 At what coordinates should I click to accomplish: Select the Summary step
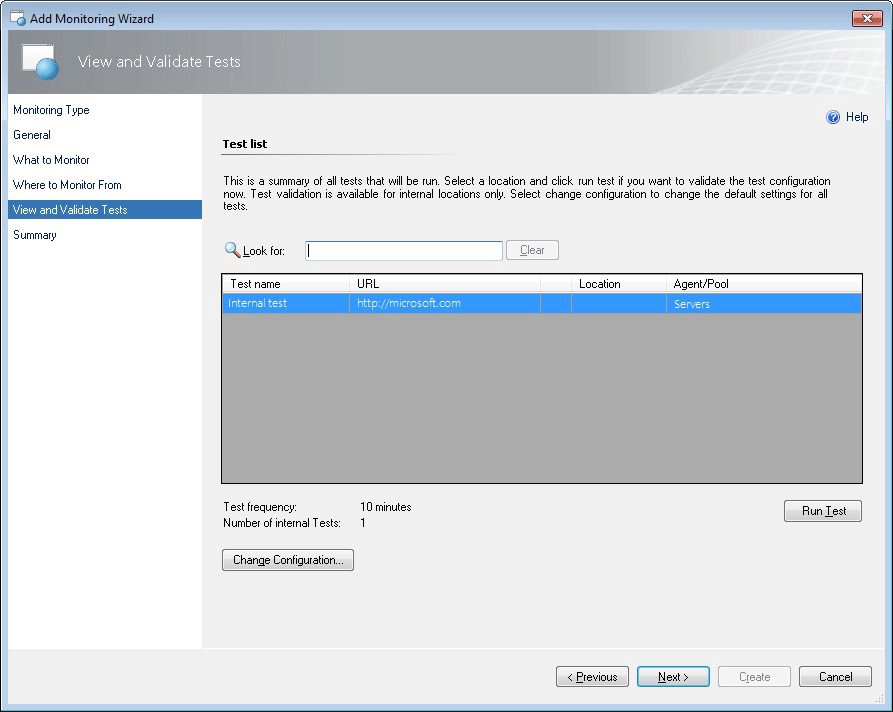coord(36,235)
